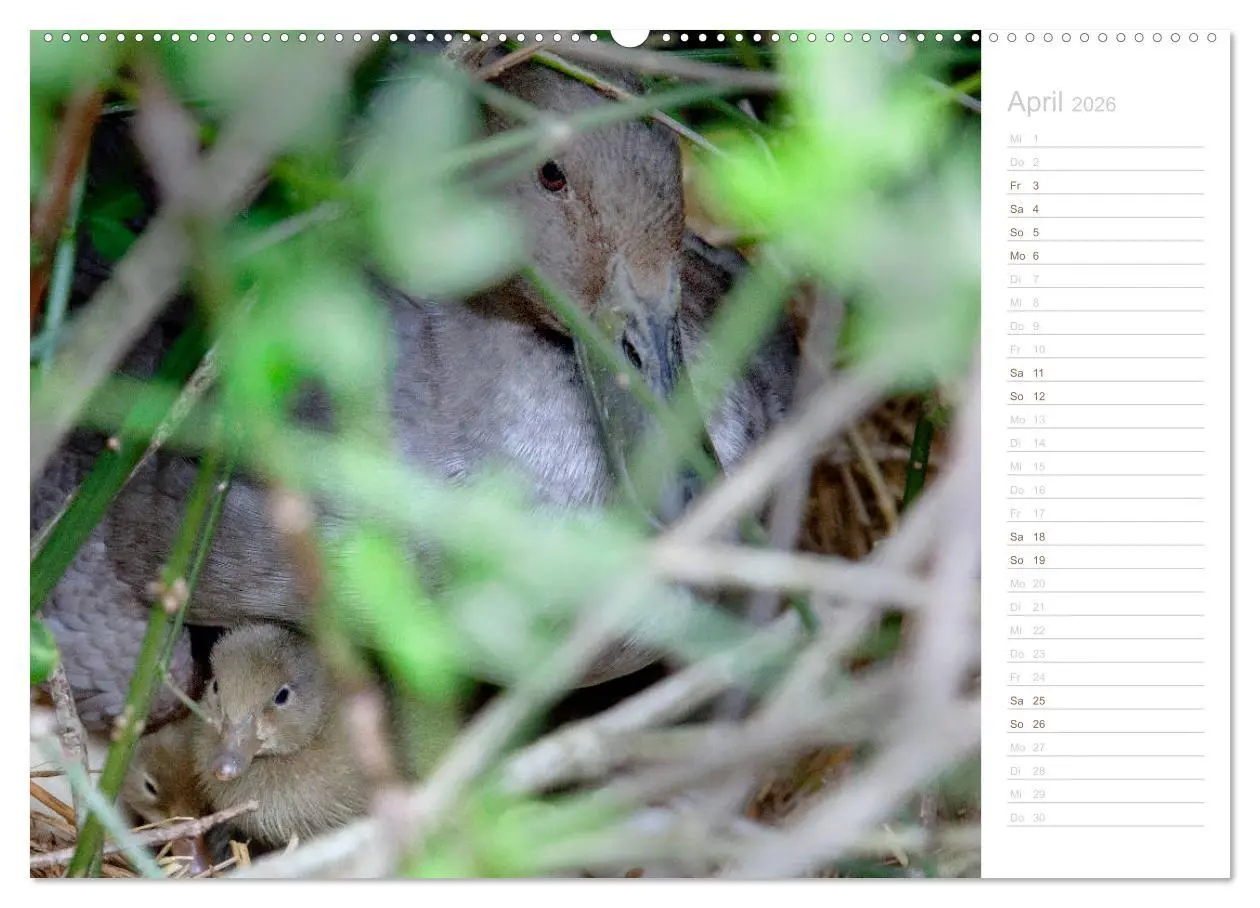Select the date row Mi 1
Screen dimensions: 1260x908
pos(1105,138)
